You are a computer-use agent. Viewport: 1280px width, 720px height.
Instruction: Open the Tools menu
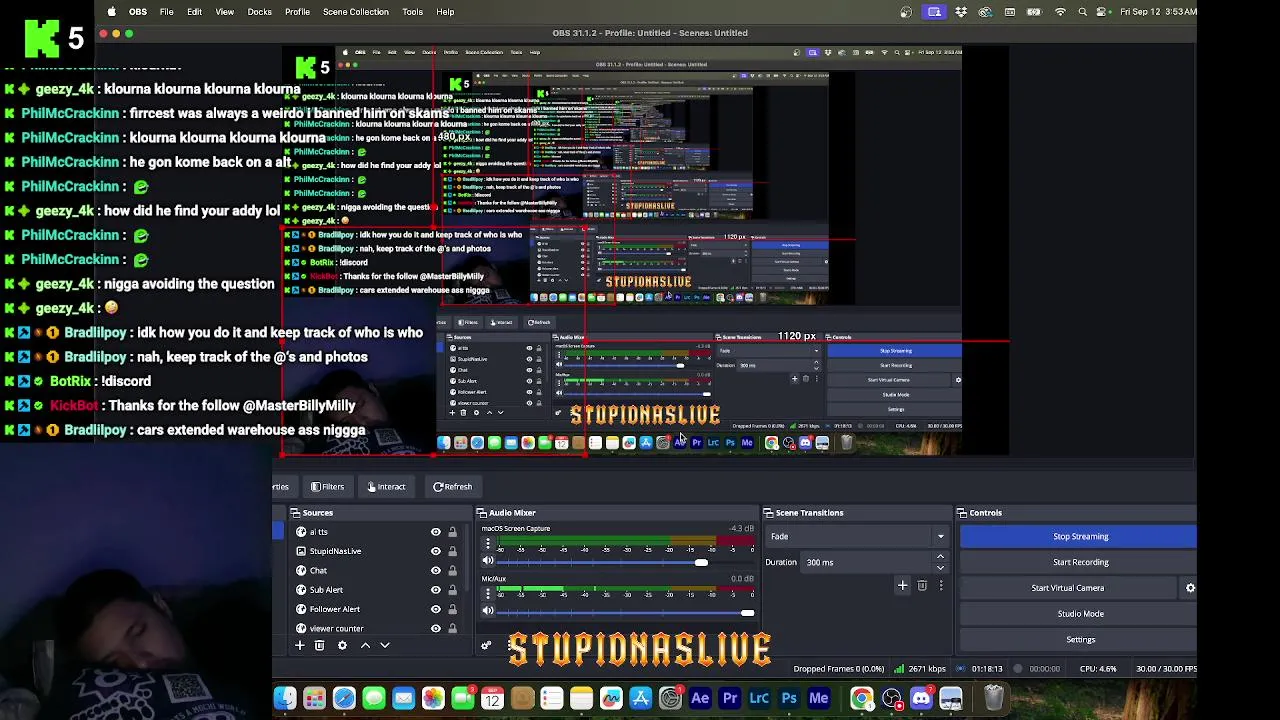412,12
